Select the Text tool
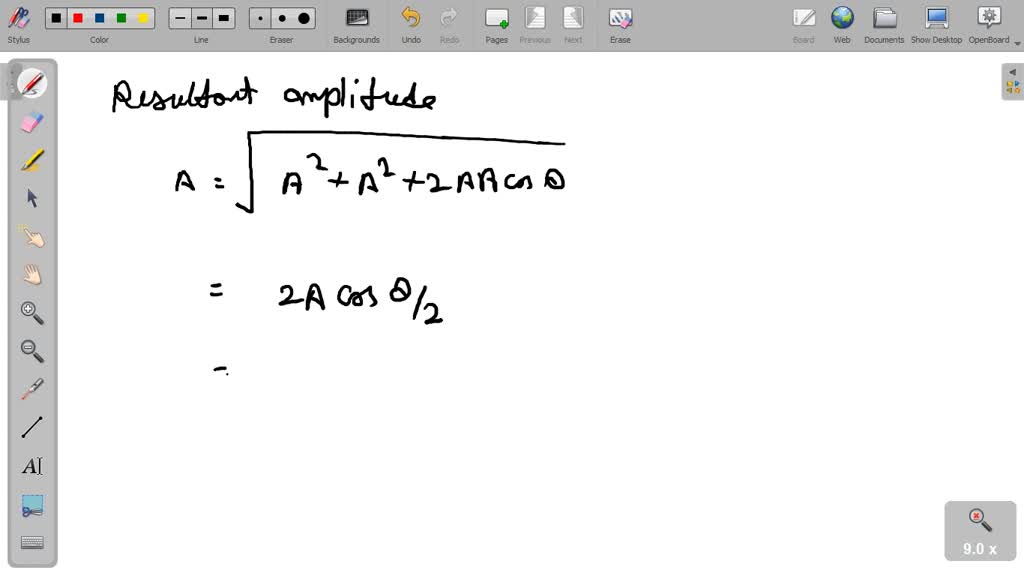Image resolution: width=1024 pixels, height=576 pixels. [x=30, y=466]
